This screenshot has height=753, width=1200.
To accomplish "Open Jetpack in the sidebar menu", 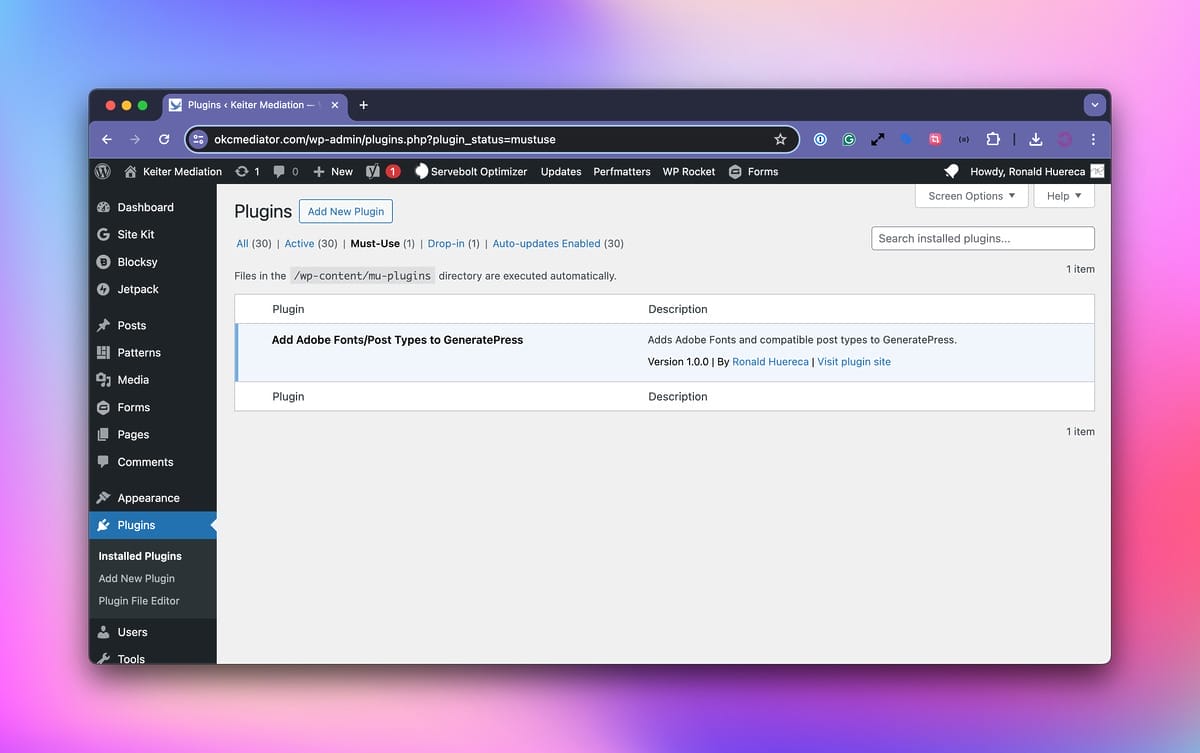I will (138, 289).
